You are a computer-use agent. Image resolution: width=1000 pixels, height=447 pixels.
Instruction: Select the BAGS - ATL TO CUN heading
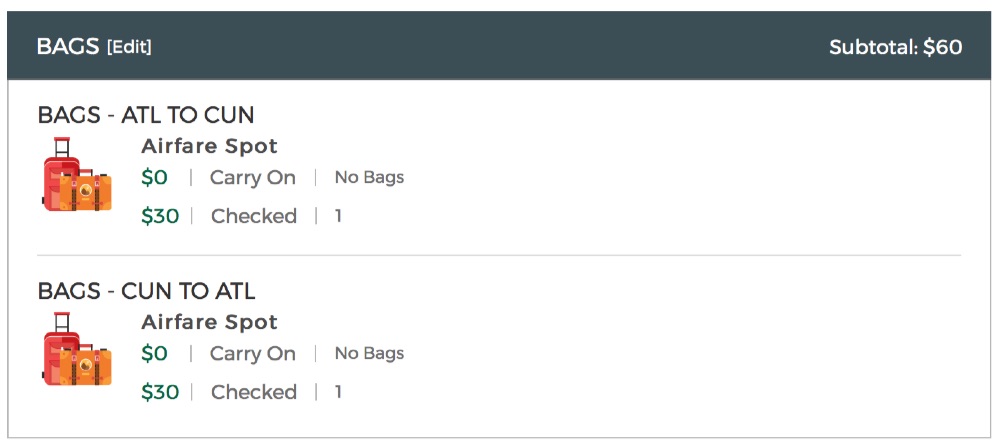pyautogui.click(x=146, y=115)
